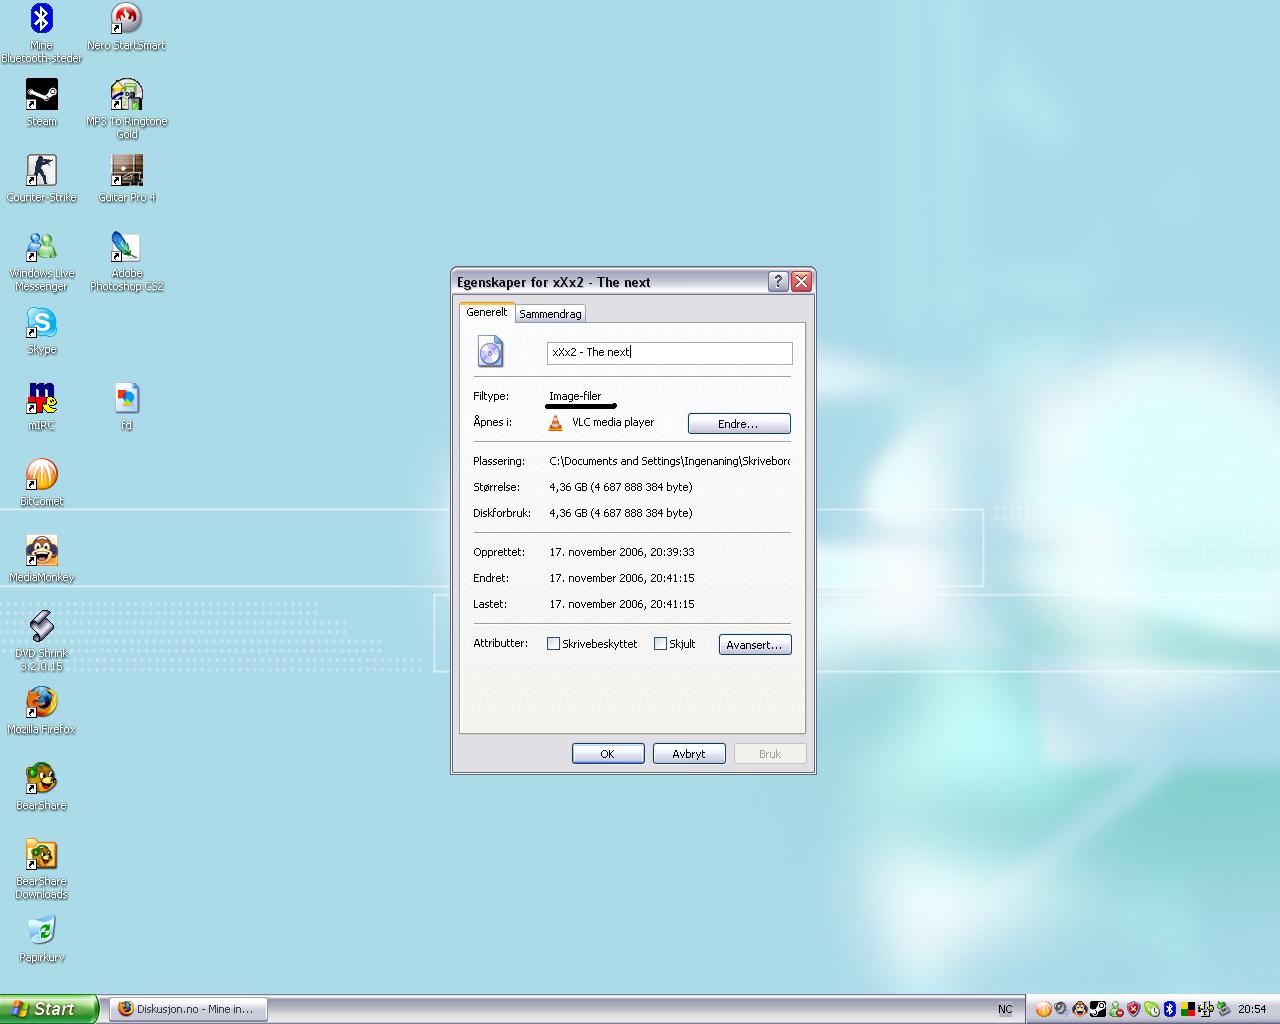This screenshot has width=1280, height=1024.
Task: Select the MediaMonkey desktop icon
Action: click(x=41, y=551)
